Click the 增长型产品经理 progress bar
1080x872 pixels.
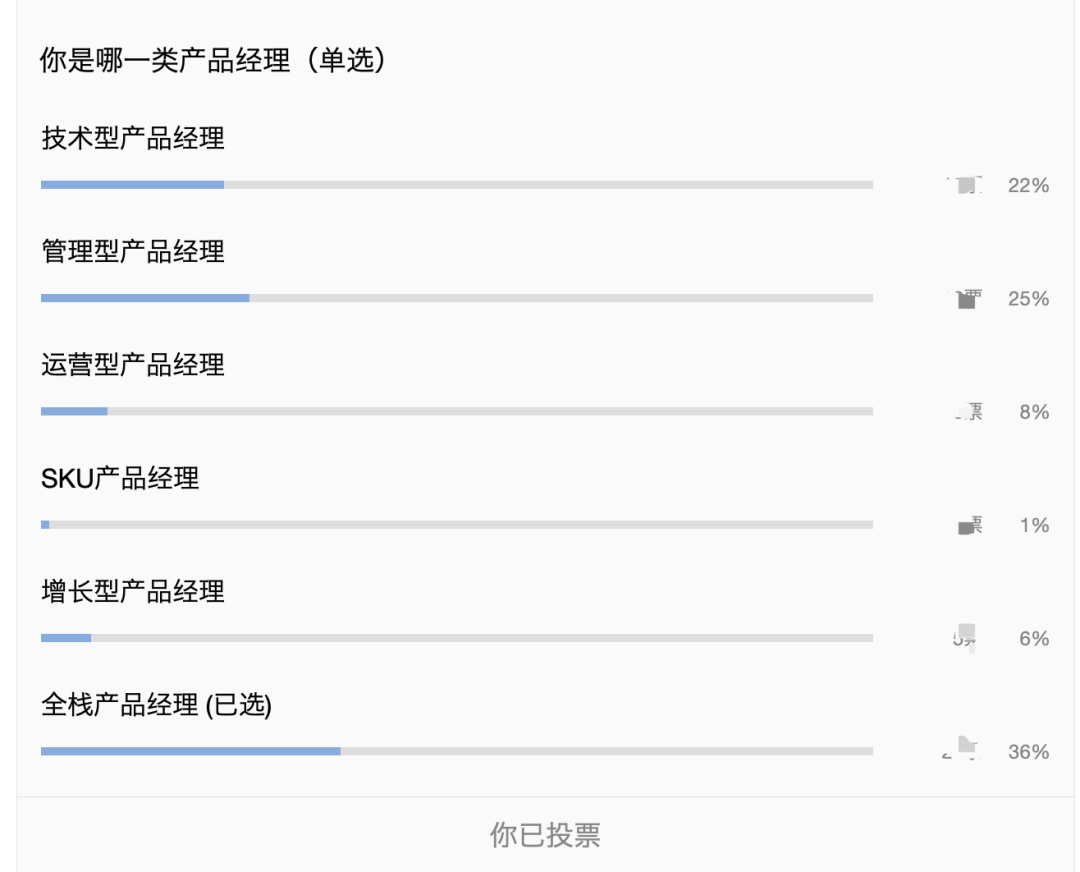(456, 638)
